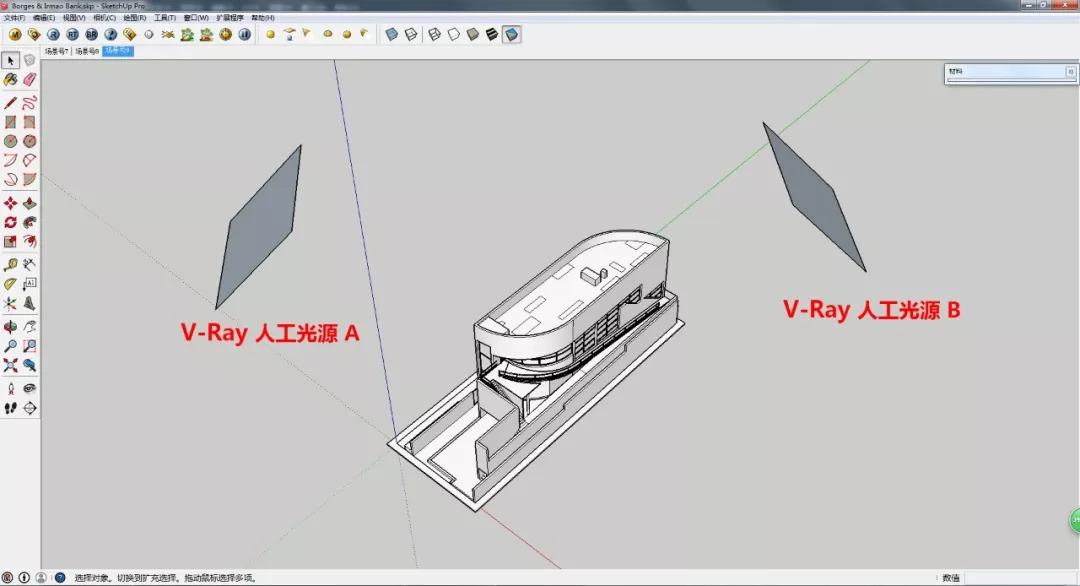The image size is (1080, 586).
Task: Select the Polygon tool
Action: point(30,141)
